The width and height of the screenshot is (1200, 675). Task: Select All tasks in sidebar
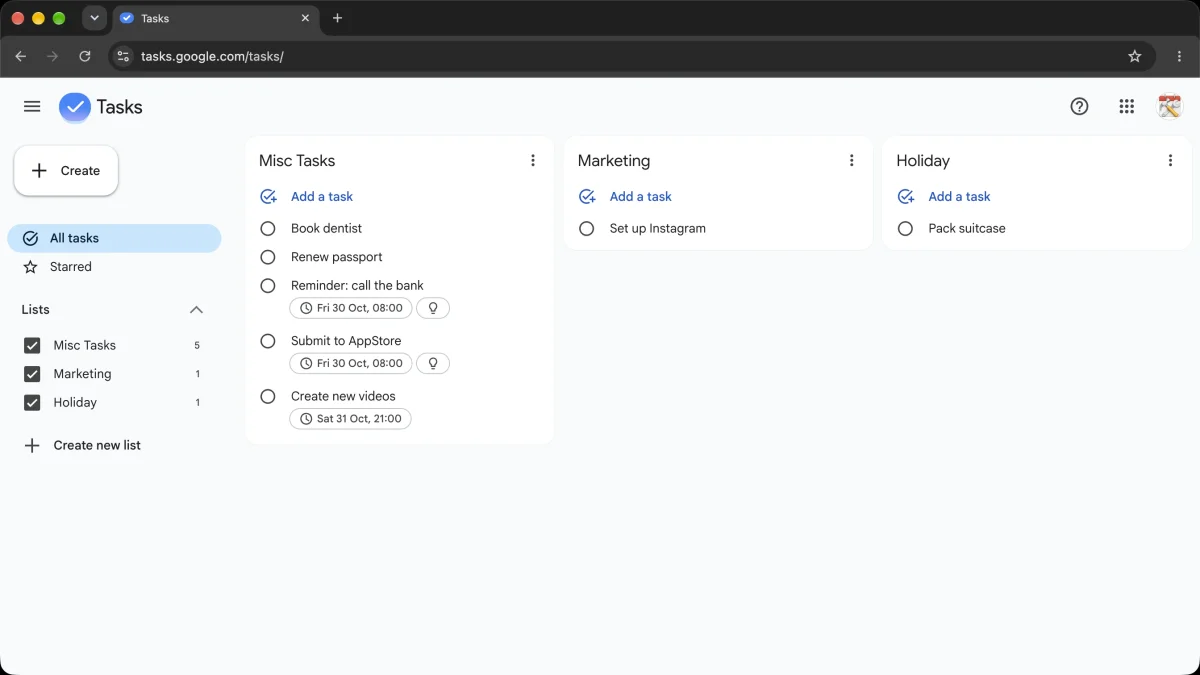coord(114,238)
